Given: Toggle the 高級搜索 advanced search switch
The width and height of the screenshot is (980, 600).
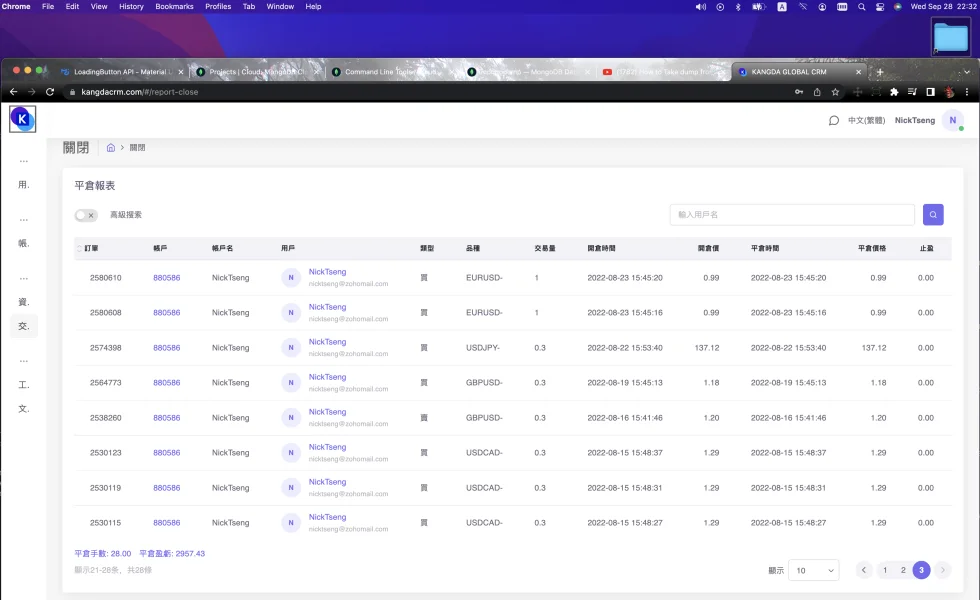Looking at the screenshot, I should [86, 215].
